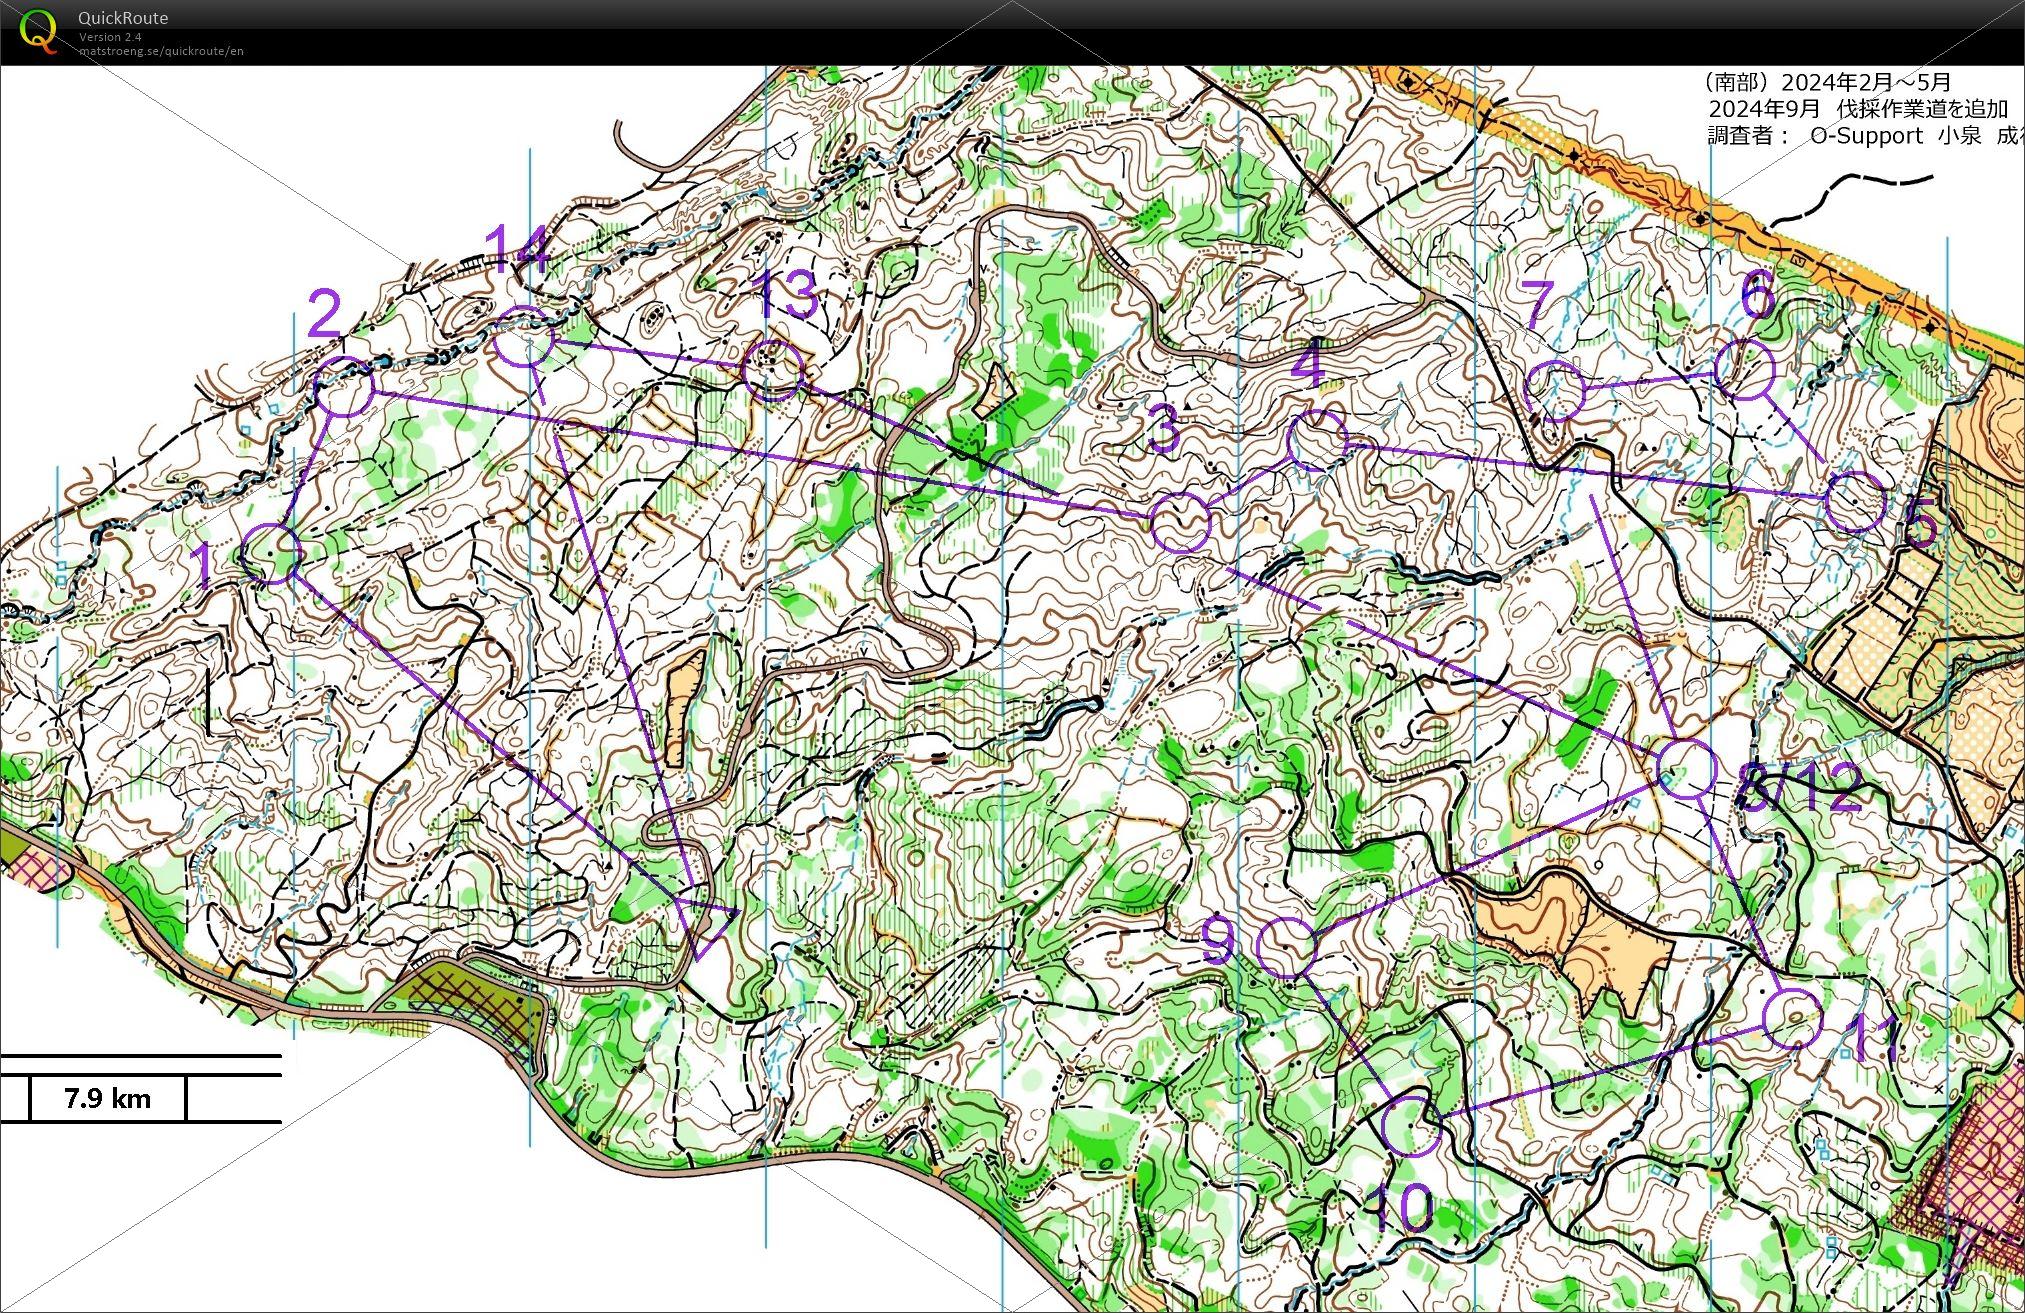Pick control circle number 6
Viewport: 2025px width, 1313px height.
click(x=1745, y=369)
